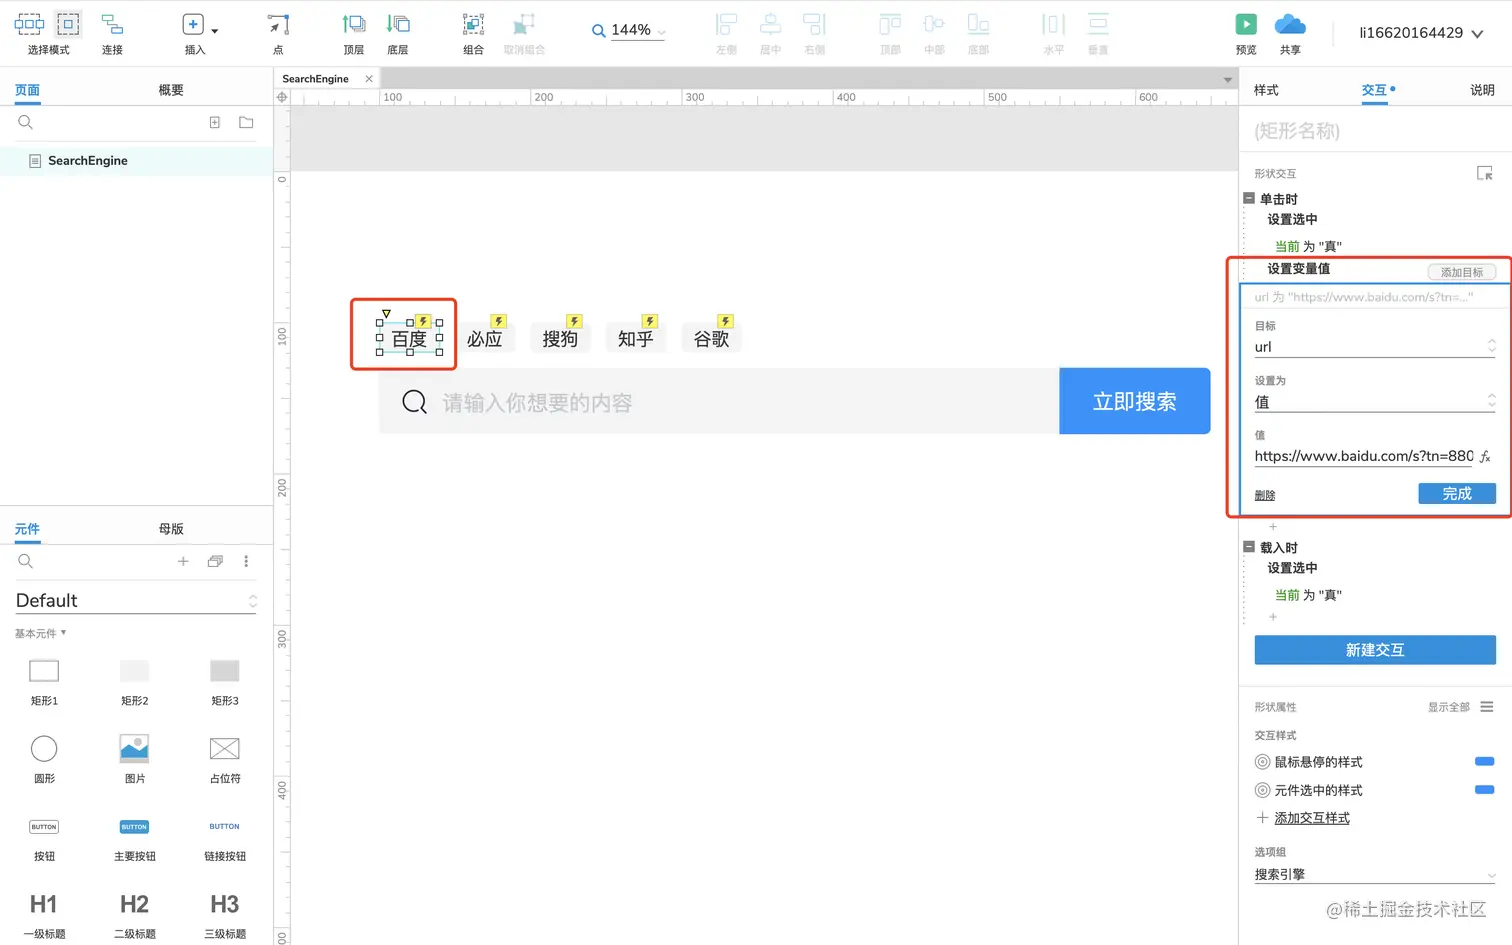Viewport: 1512px width, 945px height.
Task: Select the 交互 interaction tab
Action: coord(1374,90)
